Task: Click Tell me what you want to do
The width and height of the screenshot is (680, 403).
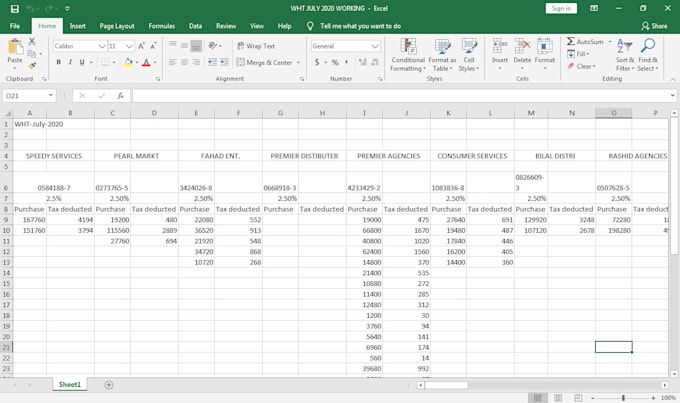Action: (360, 26)
